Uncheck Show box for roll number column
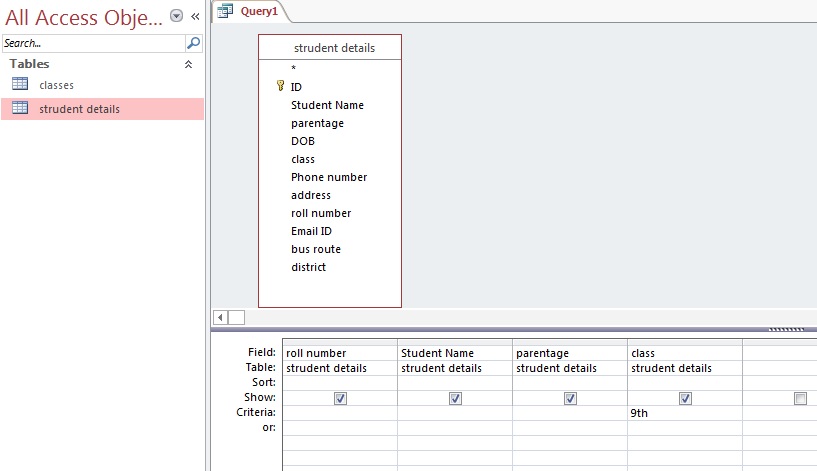 (340, 398)
